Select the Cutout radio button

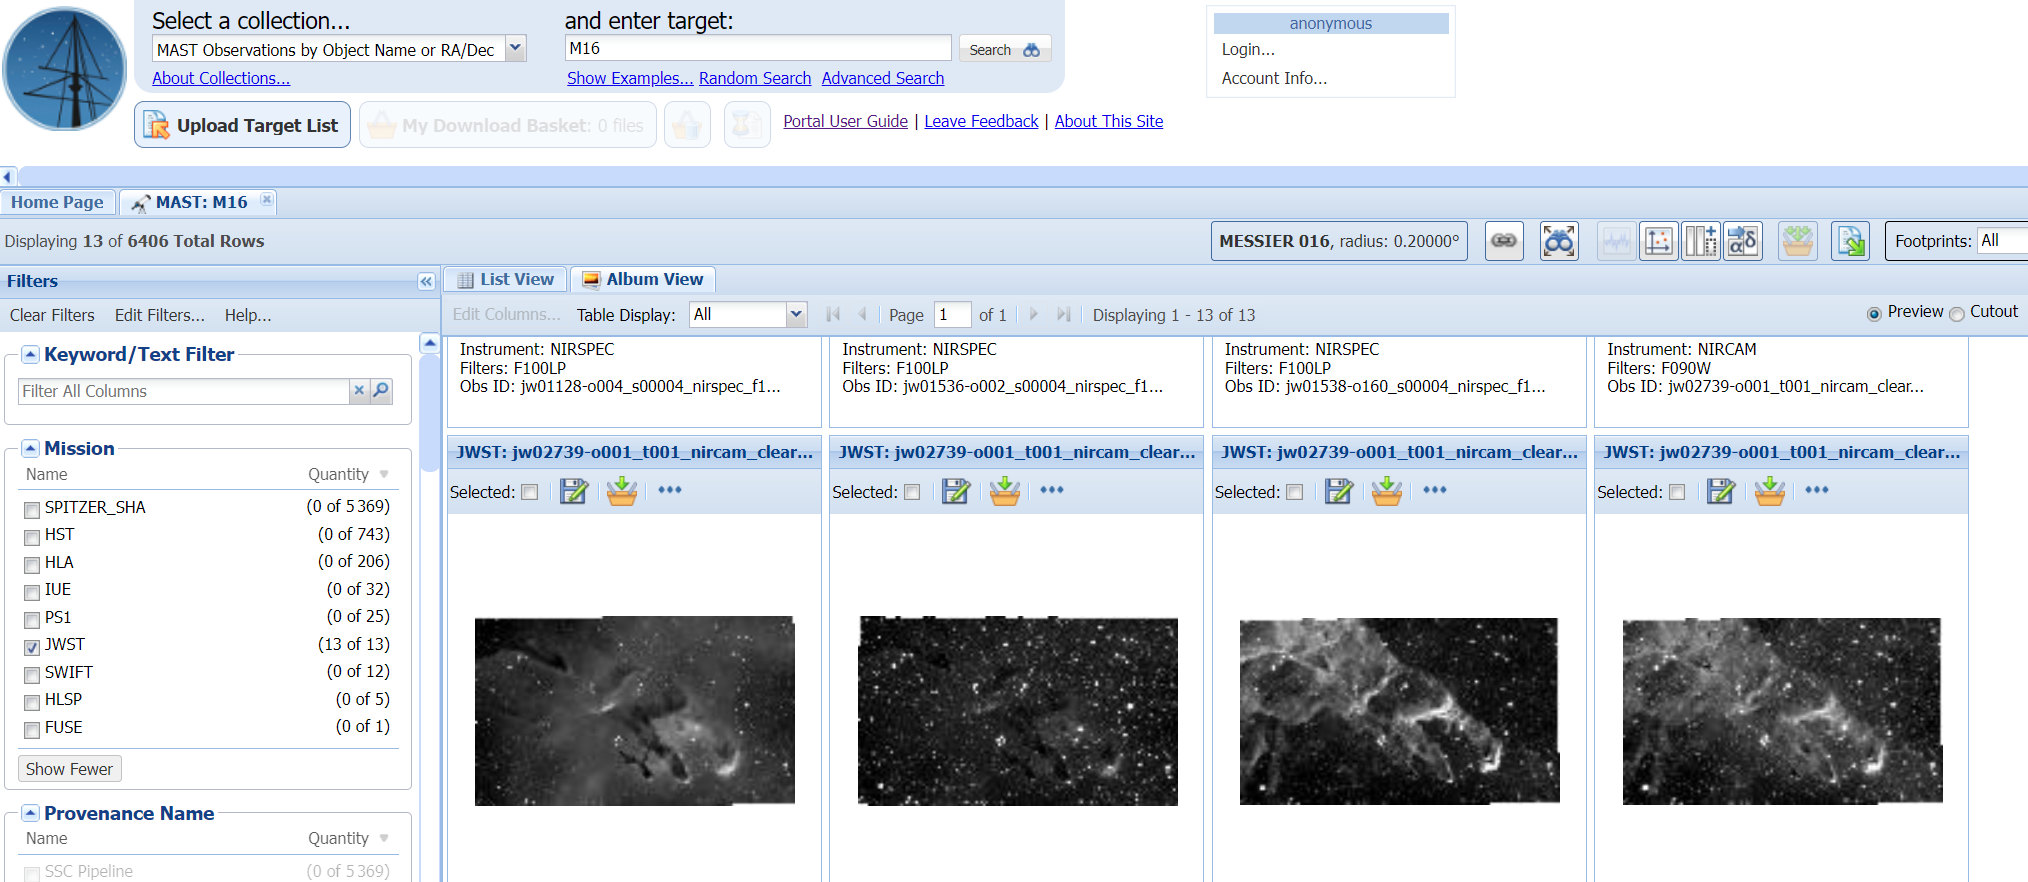[1957, 313]
